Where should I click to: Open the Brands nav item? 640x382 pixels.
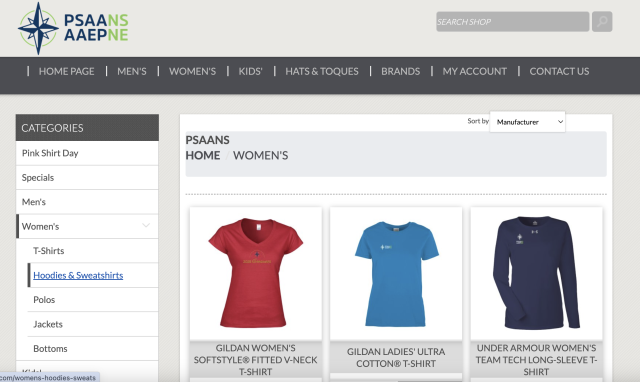click(400, 71)
